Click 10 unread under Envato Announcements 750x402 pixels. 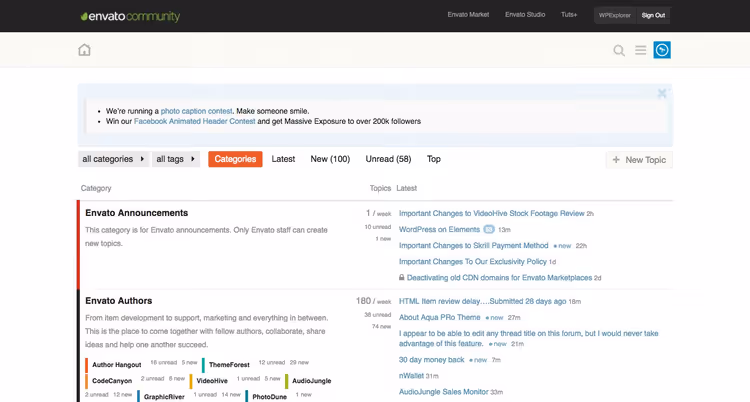click(x=377, y=227)
